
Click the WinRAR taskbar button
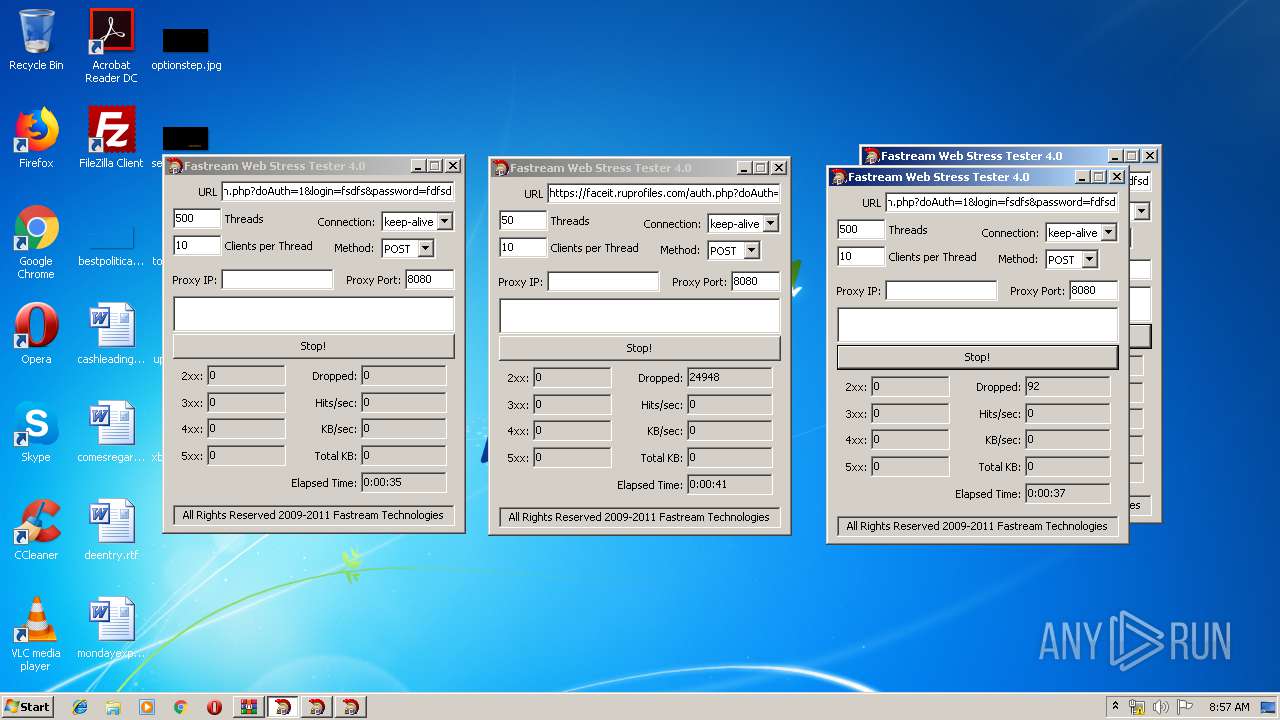click(x=249, y=707)
